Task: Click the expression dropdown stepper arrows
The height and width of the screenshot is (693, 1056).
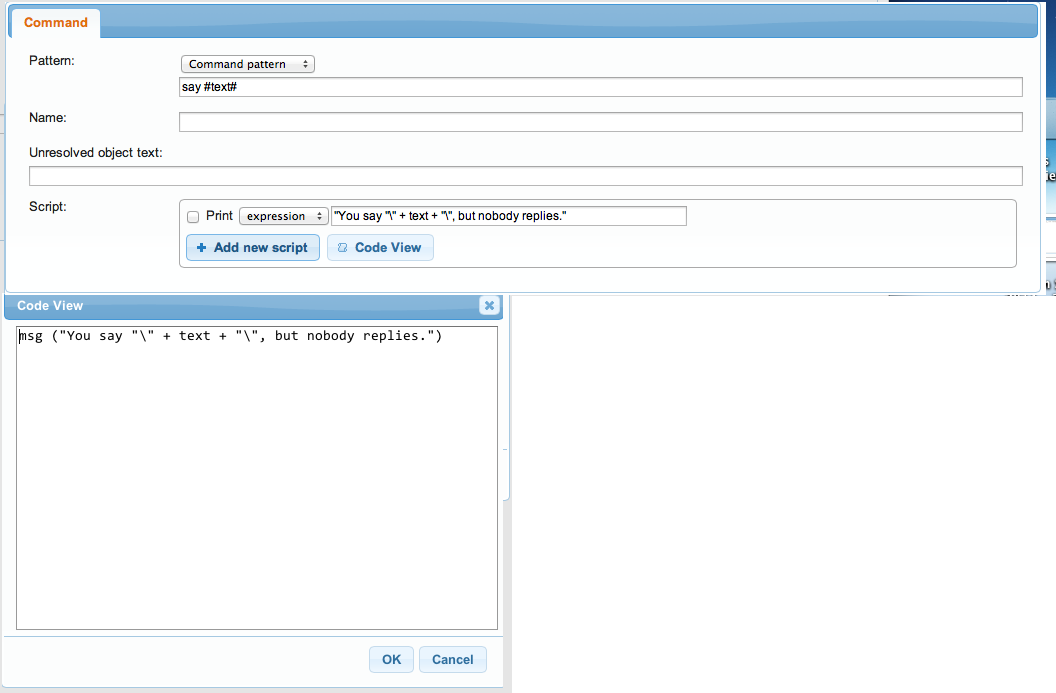Action: click(319, 215)
